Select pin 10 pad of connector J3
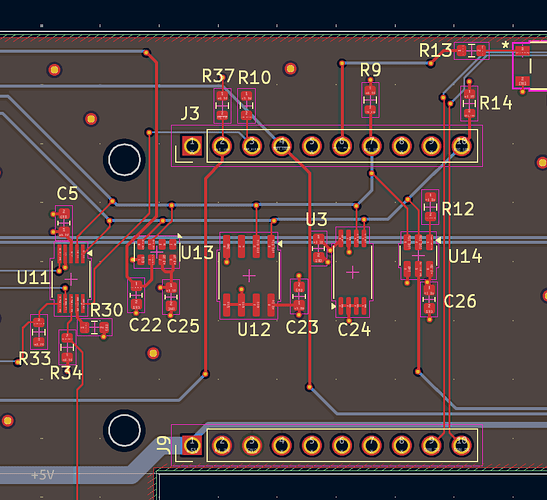Viewport: 547px width, 500px height. (x=462, y=146)
